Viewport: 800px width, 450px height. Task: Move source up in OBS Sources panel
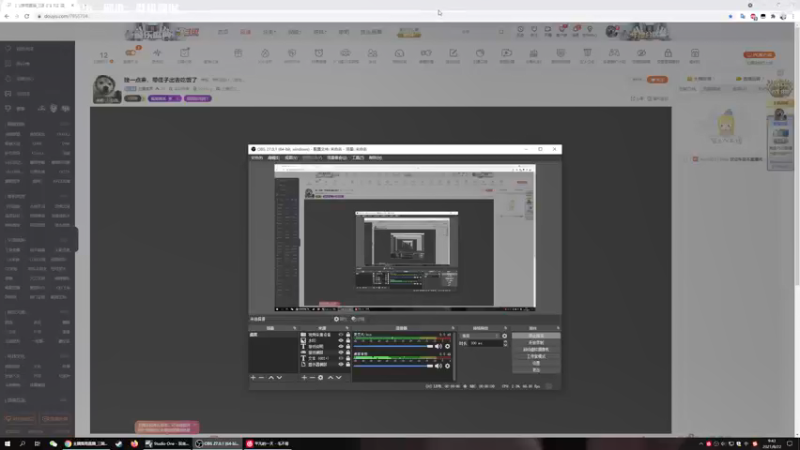point(330,378)
